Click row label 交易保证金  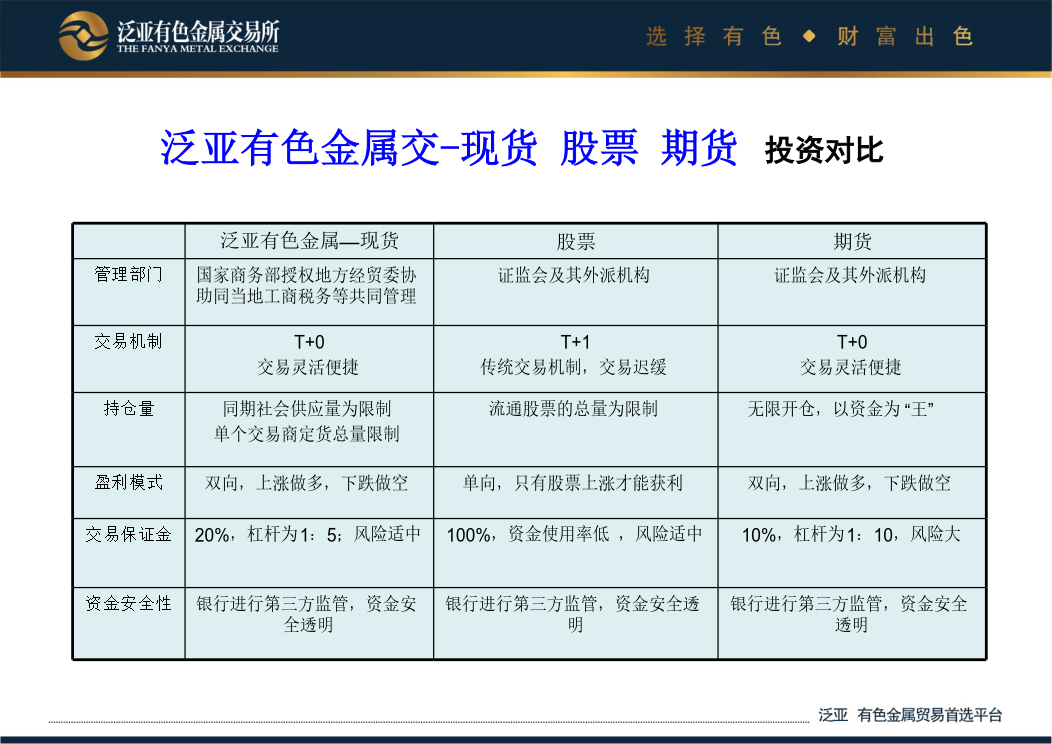click(x=128, y=535)
